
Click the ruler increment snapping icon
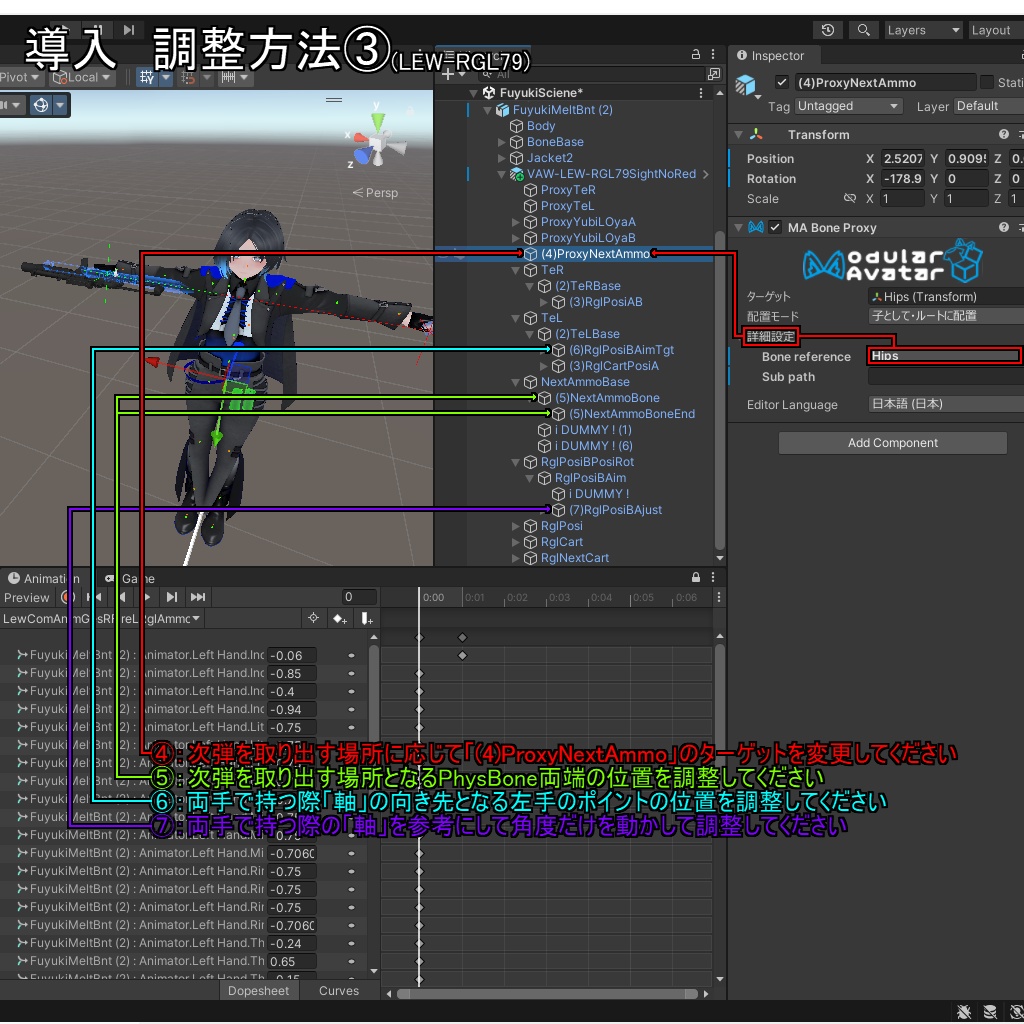pos(228,78)
